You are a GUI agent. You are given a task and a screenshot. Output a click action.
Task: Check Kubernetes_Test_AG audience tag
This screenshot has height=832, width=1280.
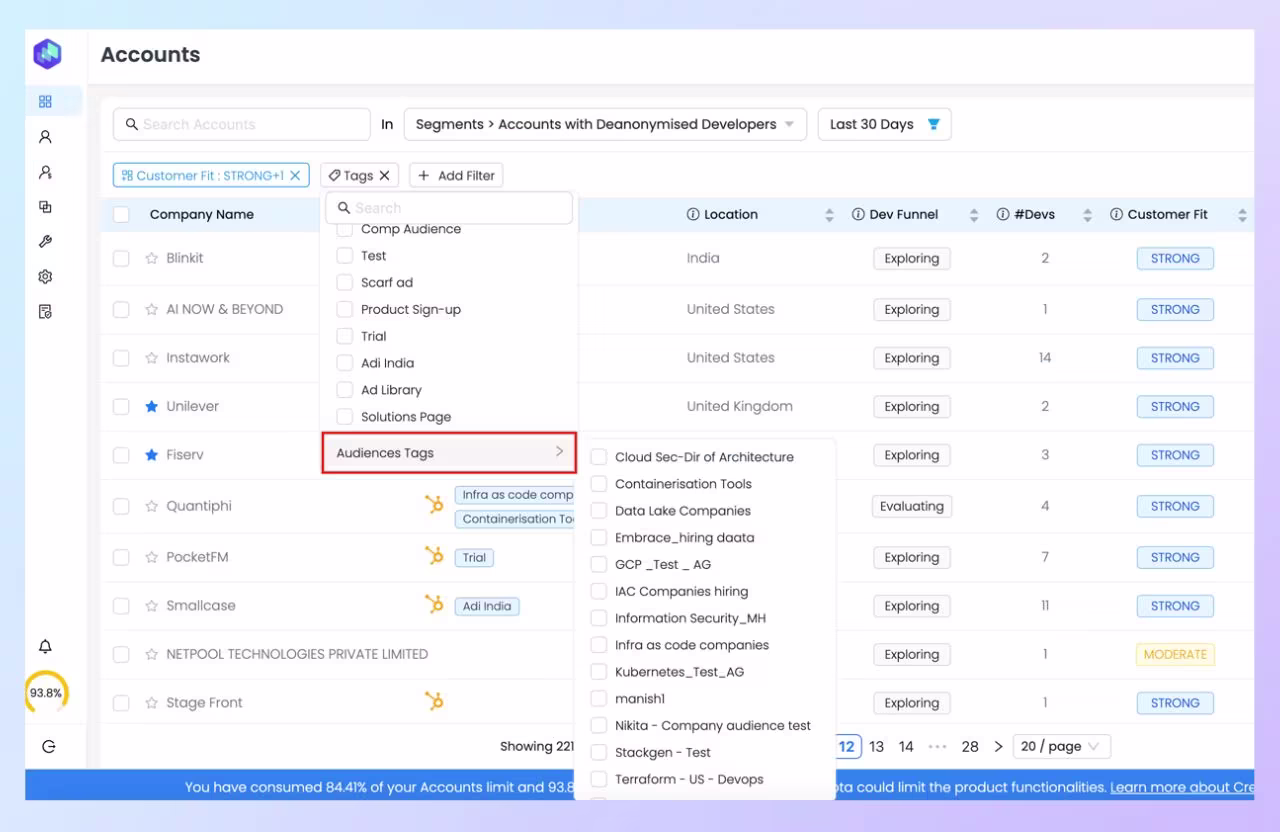(x=599, y=672)
